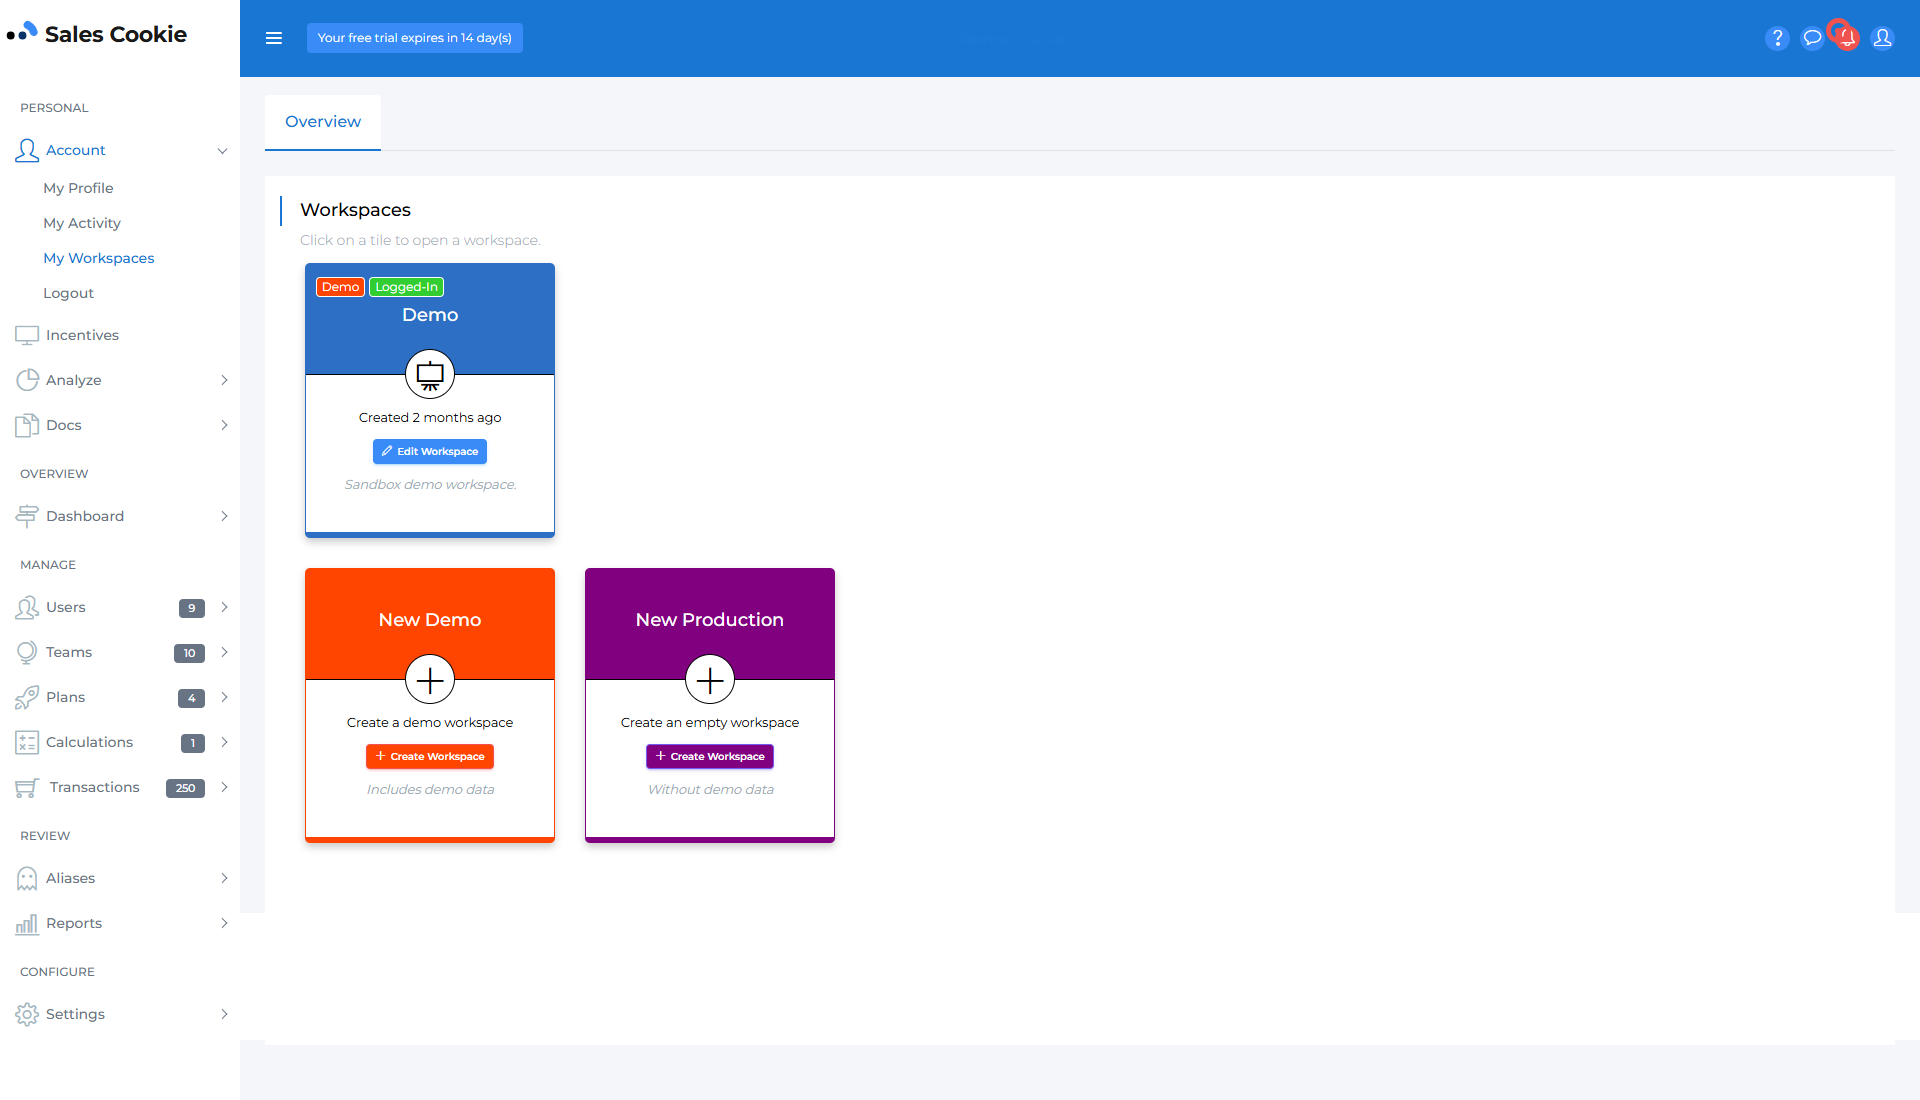Select the Overview tab
The height and width of the screenshot is (1100, 1920).
pos(323,122)
